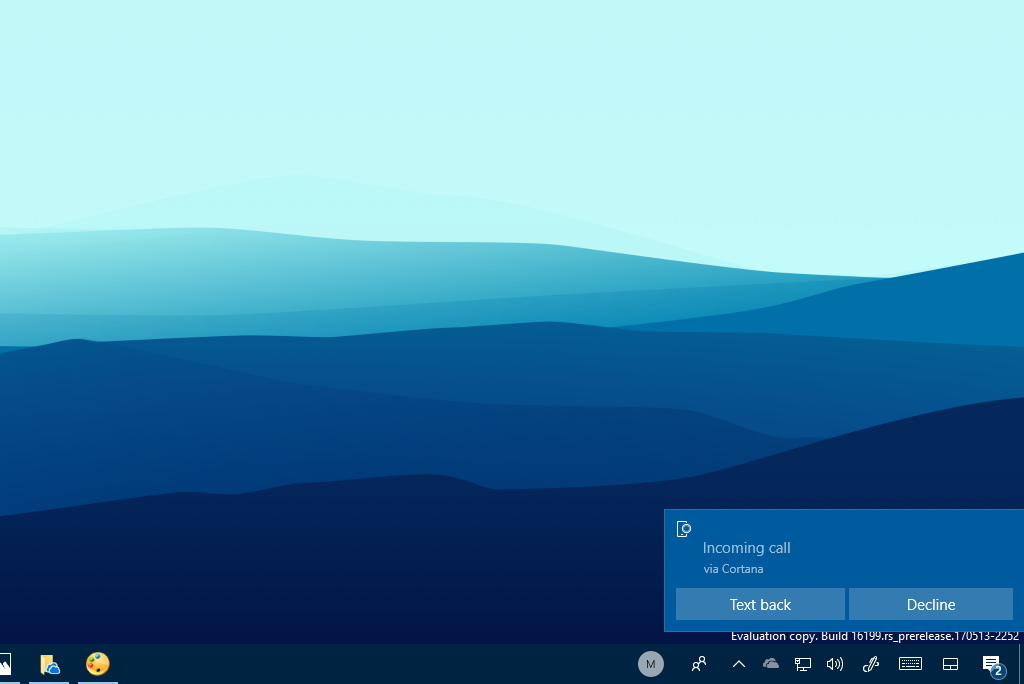Open the volume speaker control
Screen dimensions: 1024x684
coord(835,664)
